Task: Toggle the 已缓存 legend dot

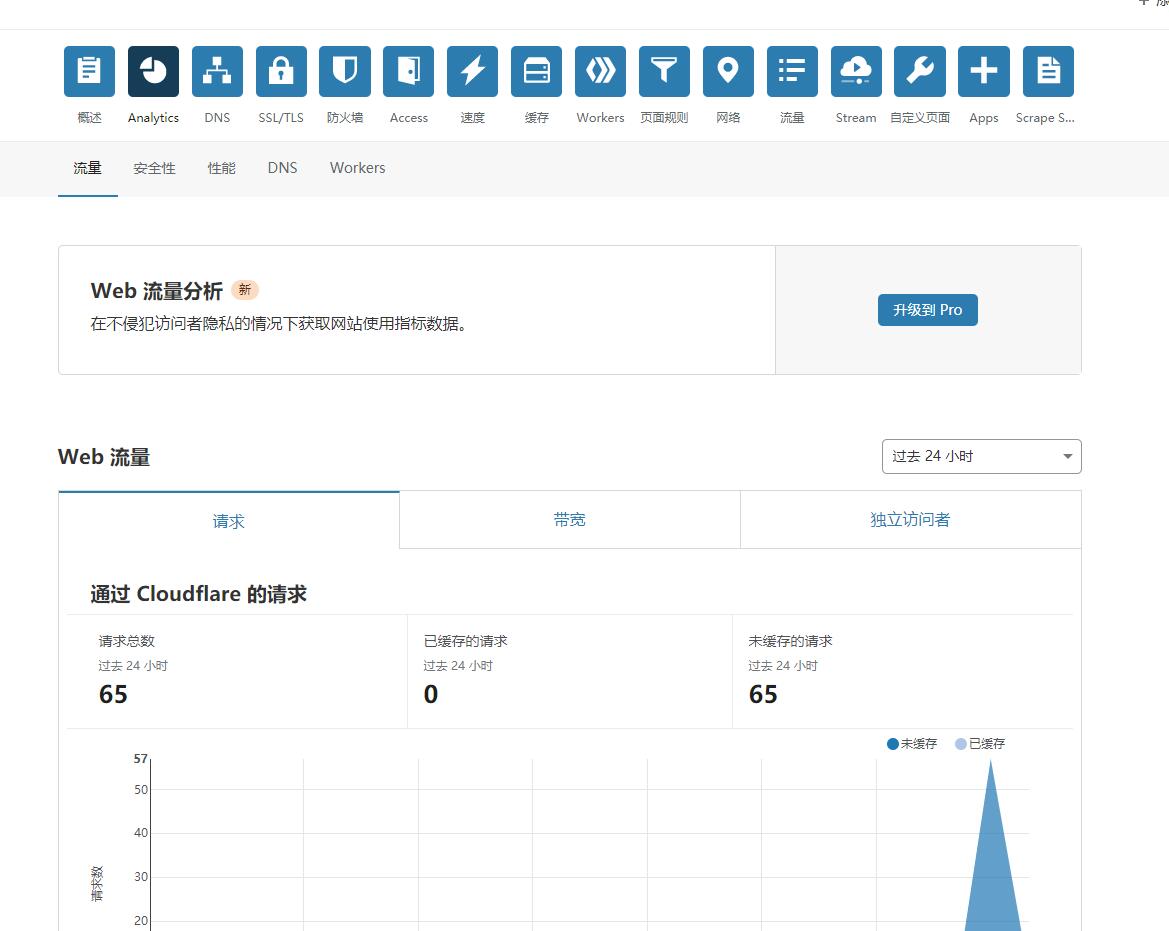Action: tap(961, 744)
